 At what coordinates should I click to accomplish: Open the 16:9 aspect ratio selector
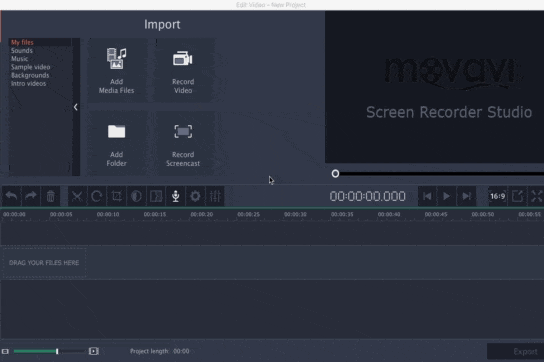[498, 196]
